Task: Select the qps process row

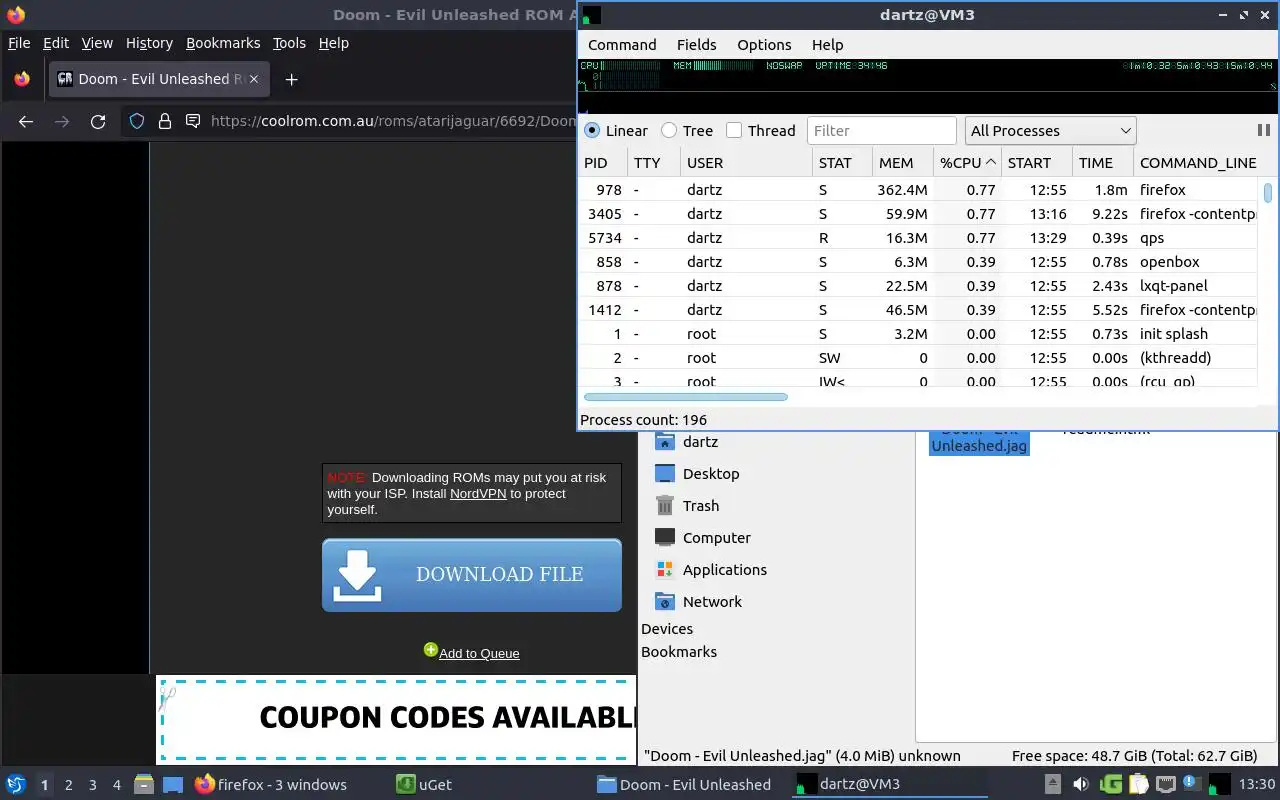Action: tap(918, 238)
